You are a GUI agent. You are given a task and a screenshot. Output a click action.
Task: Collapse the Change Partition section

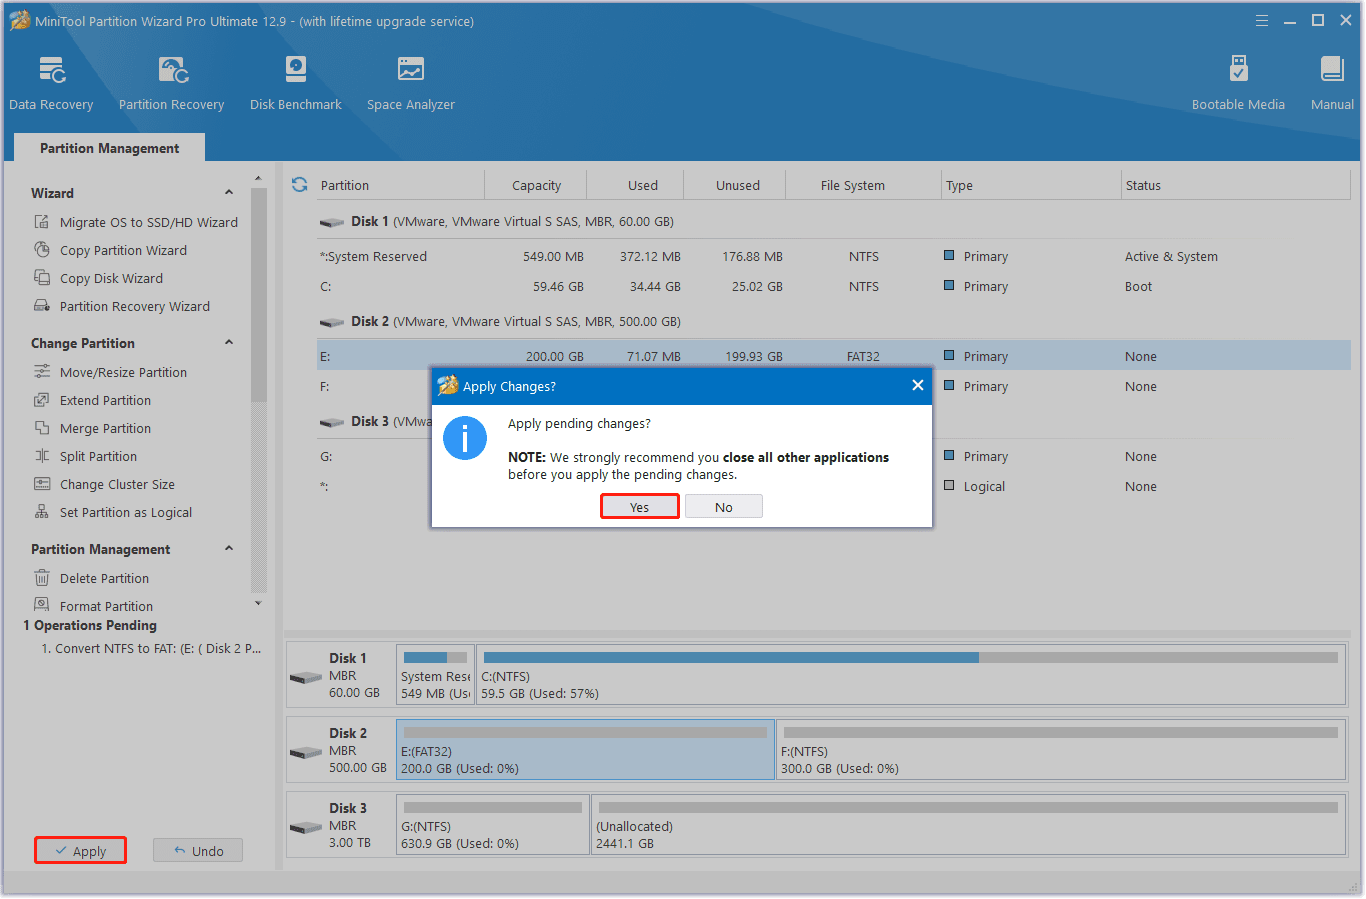(x=229, y=342)
